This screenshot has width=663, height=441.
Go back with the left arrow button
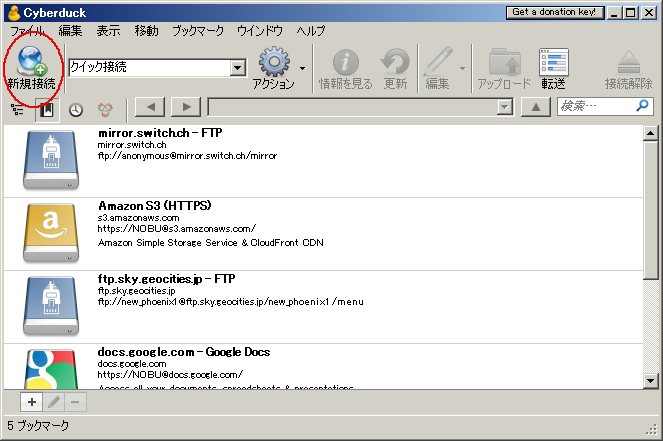tap(150, 107)
